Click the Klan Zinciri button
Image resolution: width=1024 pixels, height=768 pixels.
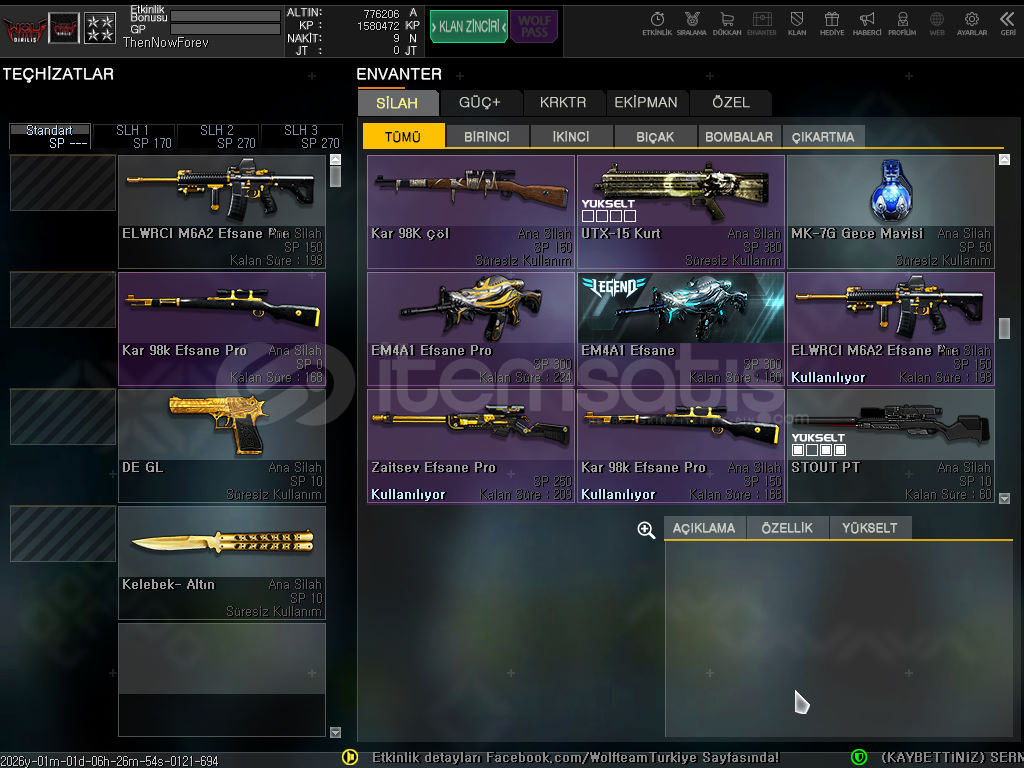coord(469,26)
